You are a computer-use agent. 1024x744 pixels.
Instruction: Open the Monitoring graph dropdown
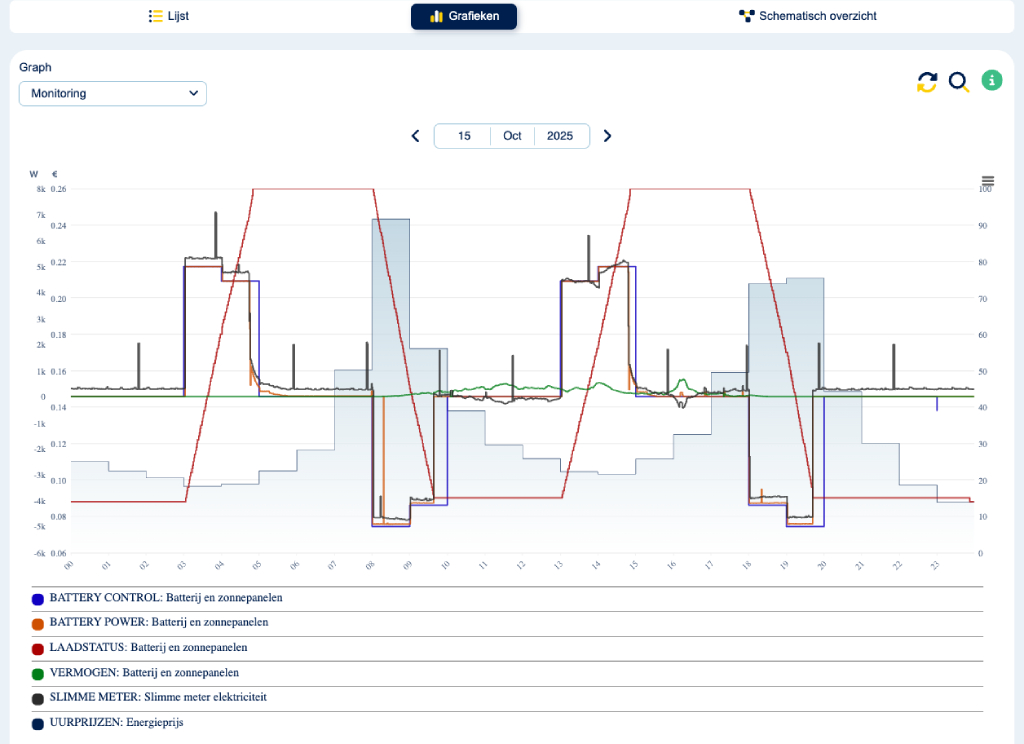(x=113, y=93)
